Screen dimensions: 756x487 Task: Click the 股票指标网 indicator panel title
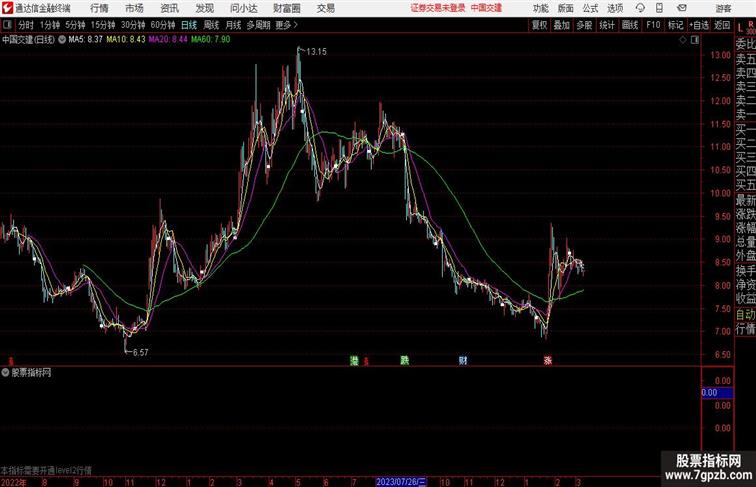31,372
